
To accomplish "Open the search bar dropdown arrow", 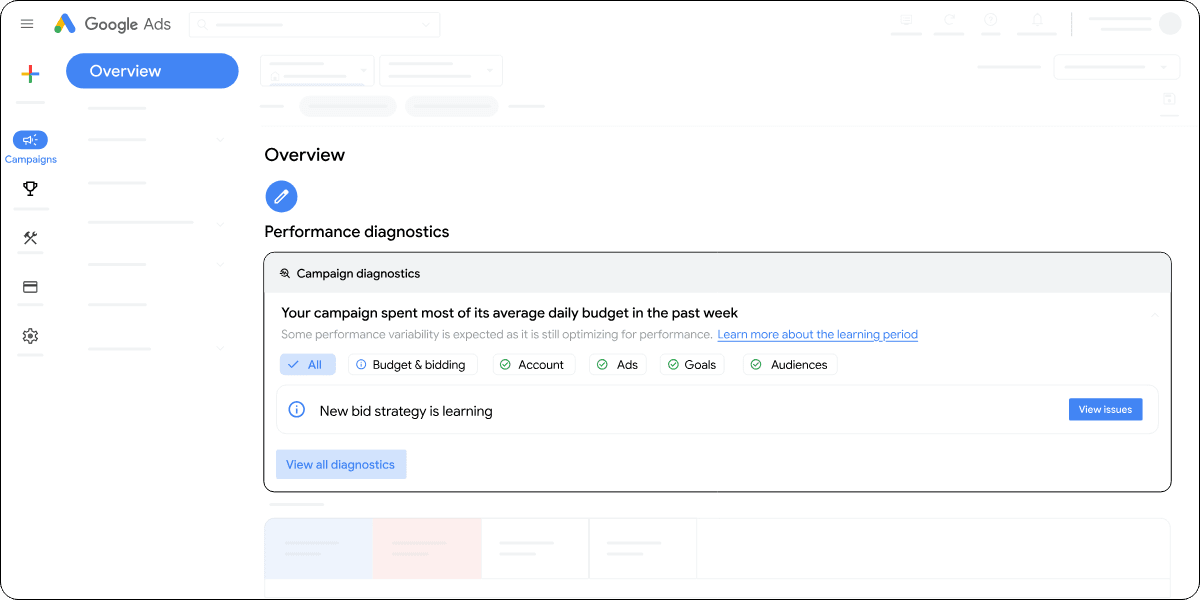I will [427, 24].
